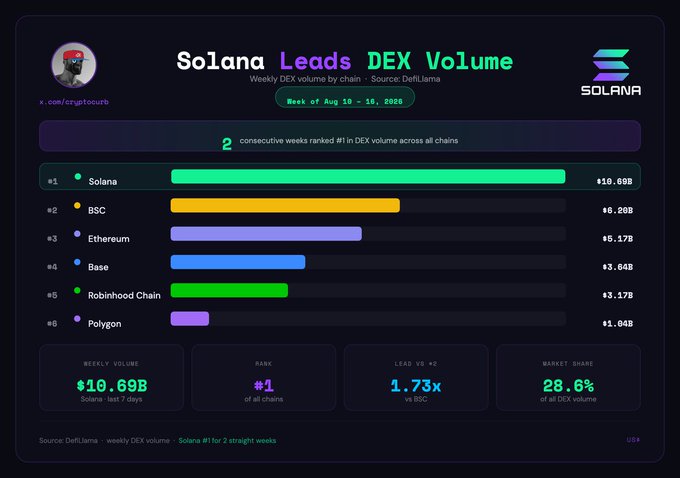The width and height of the screenshot is (680, 478).
Task: Click the blue dot beside Base
Action: (x=77, y=262)
